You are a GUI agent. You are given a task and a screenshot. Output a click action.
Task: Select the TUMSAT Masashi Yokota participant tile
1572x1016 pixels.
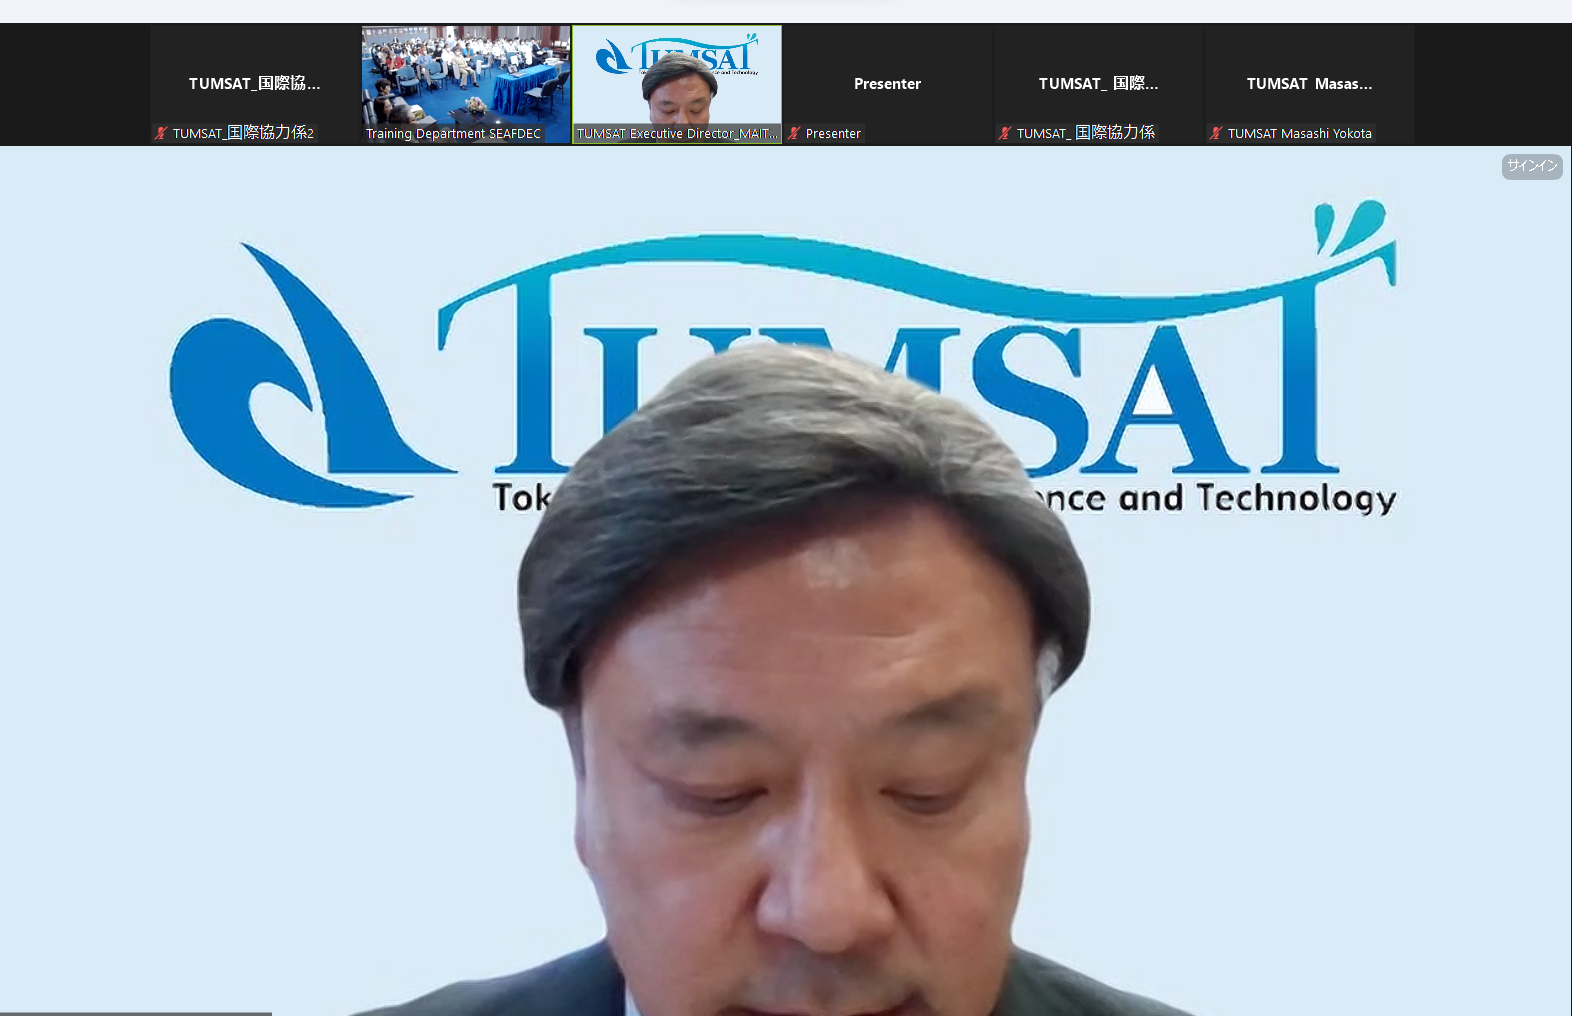coord(1310,84)
